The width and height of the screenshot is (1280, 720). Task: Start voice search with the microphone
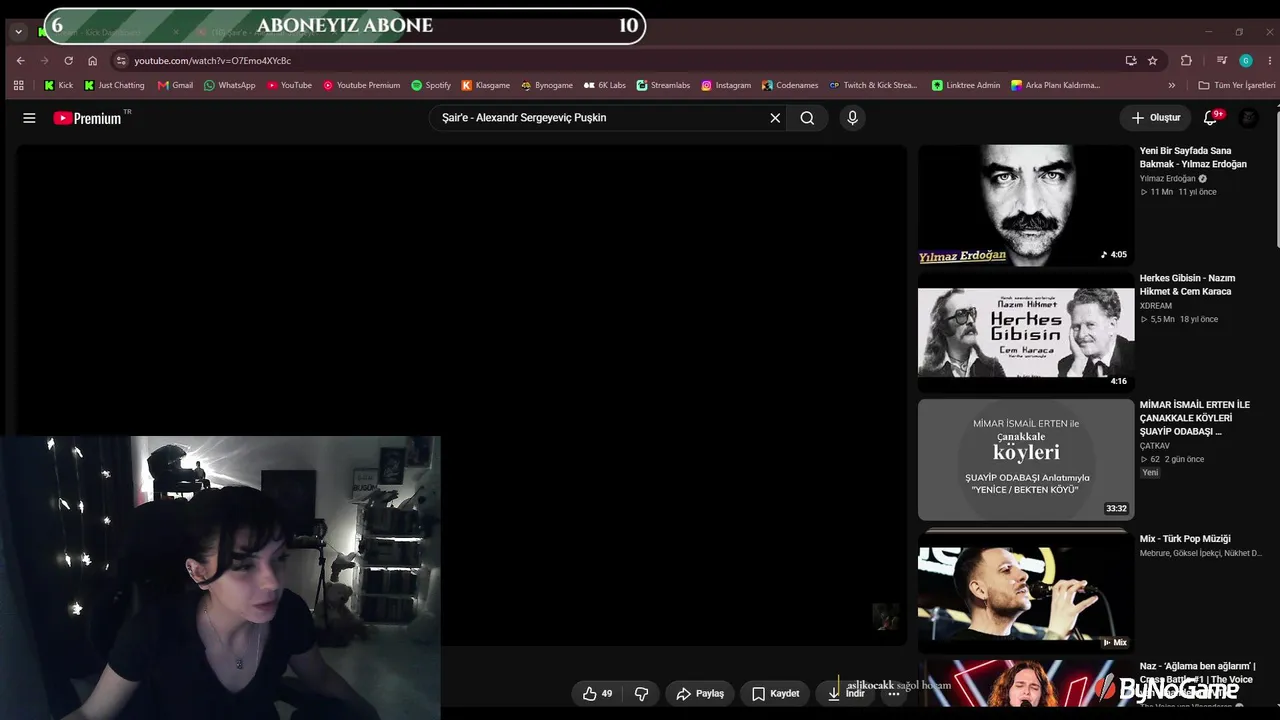click(852, 118)
